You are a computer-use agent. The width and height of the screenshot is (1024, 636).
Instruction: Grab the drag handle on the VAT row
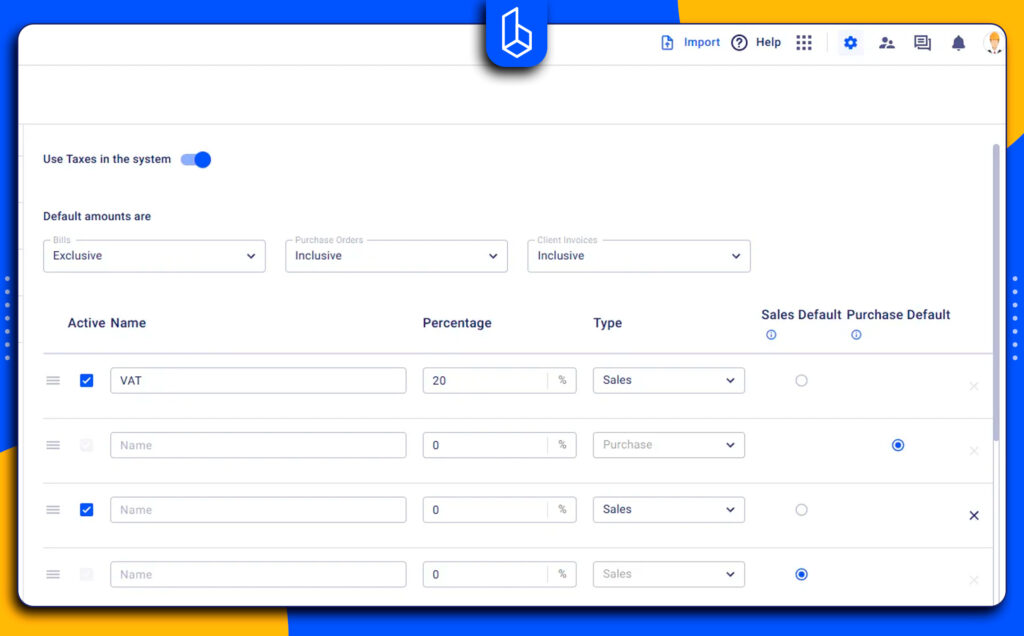coord(53,381)
